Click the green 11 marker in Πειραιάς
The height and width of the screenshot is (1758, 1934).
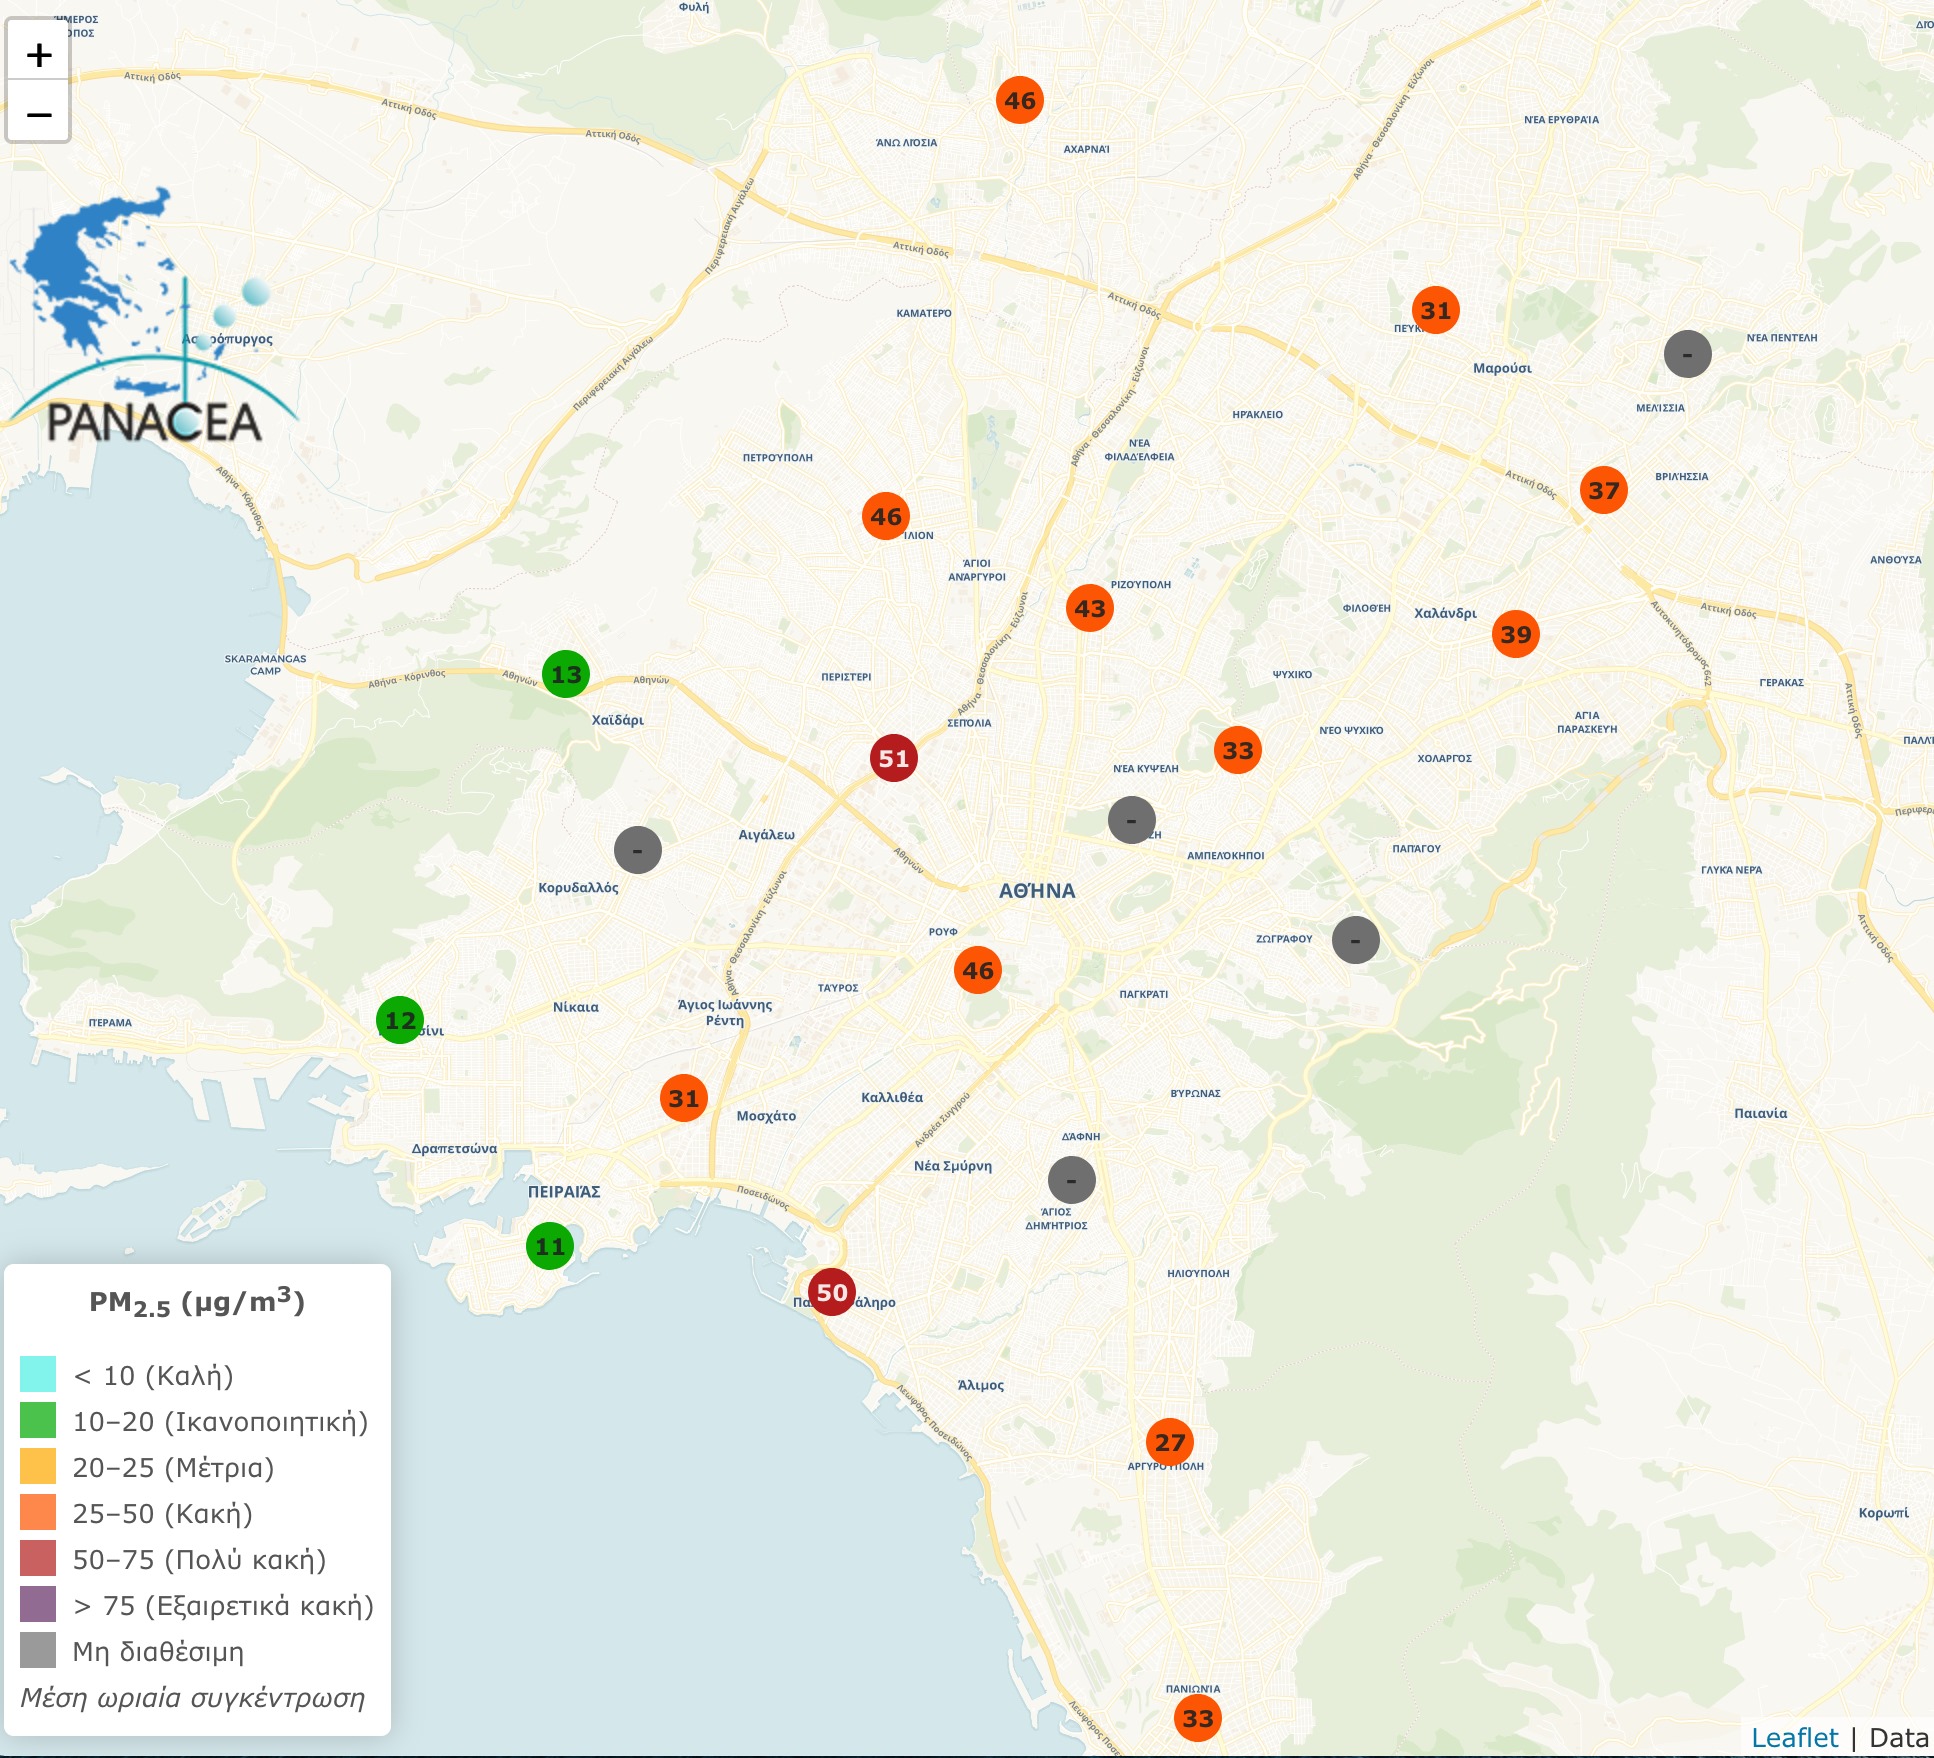[x=549, y=1246]
